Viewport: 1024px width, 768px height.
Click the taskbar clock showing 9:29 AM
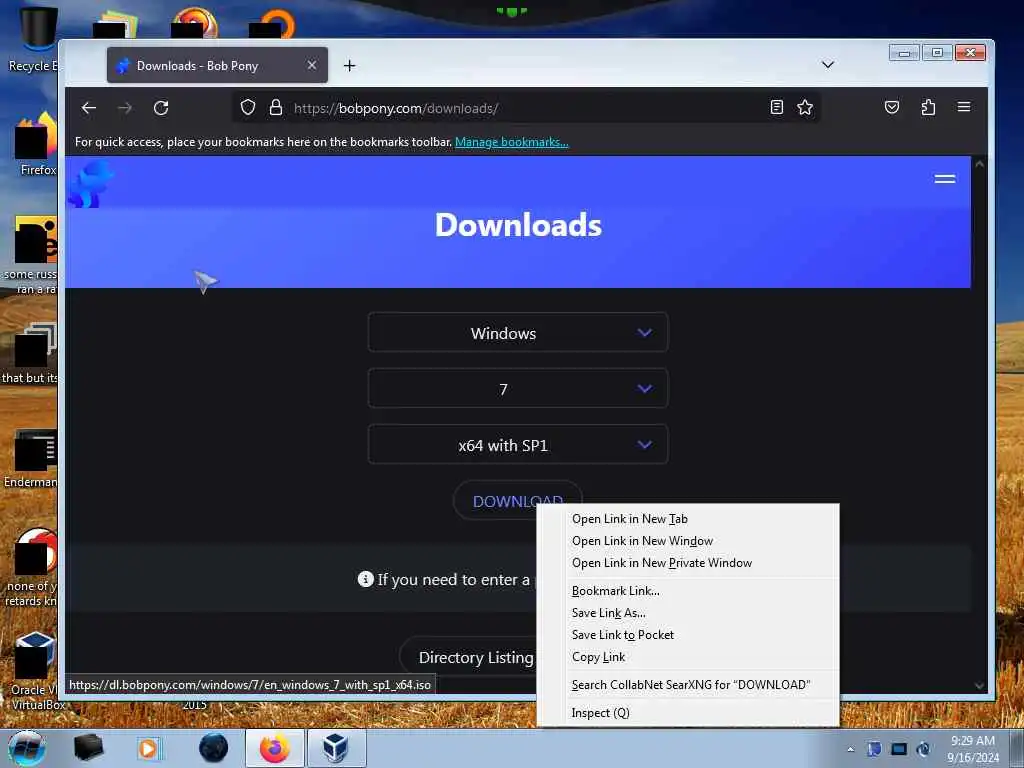(x=973, y=749)
